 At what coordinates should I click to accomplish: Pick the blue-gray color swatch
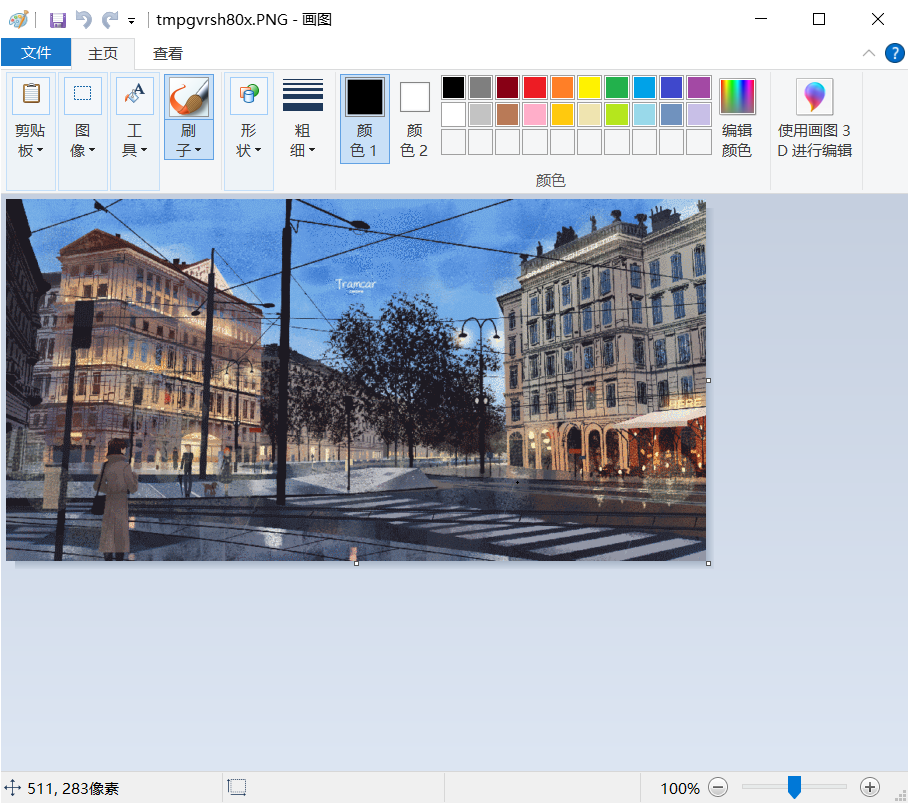pyautogui.click(x=671, y=115)
